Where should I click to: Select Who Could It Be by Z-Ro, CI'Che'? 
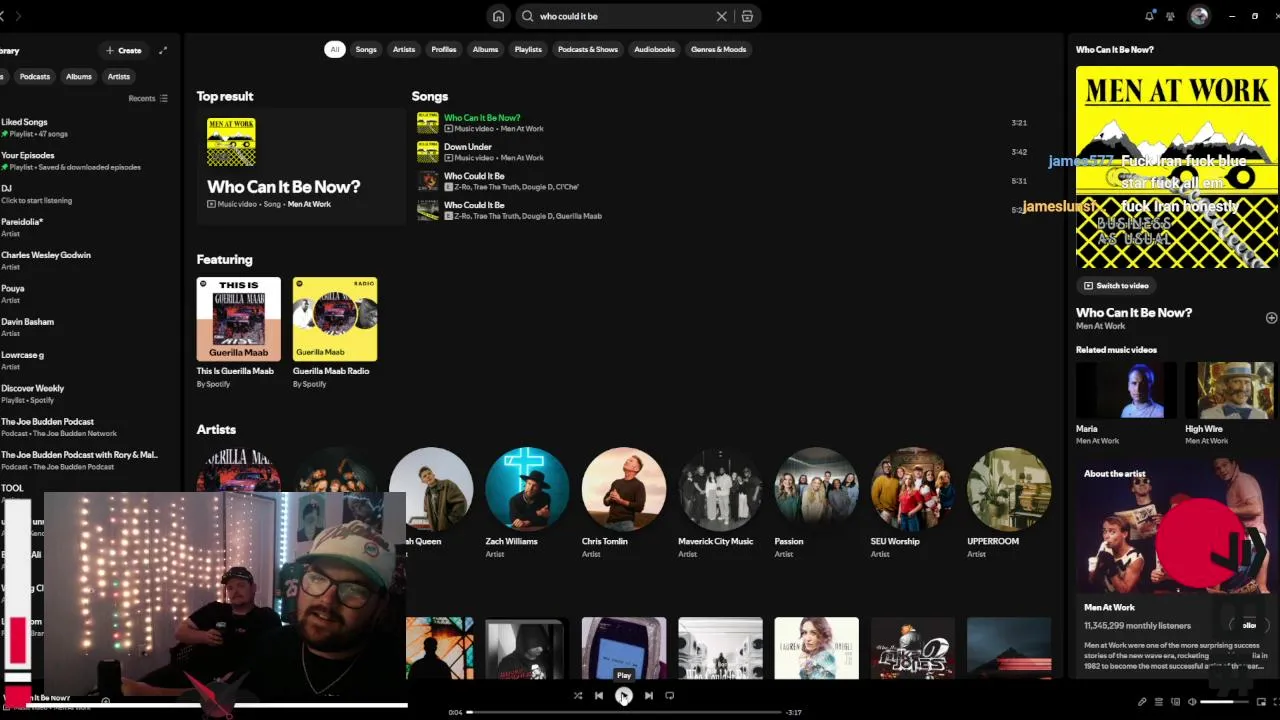tap(722, 181)
